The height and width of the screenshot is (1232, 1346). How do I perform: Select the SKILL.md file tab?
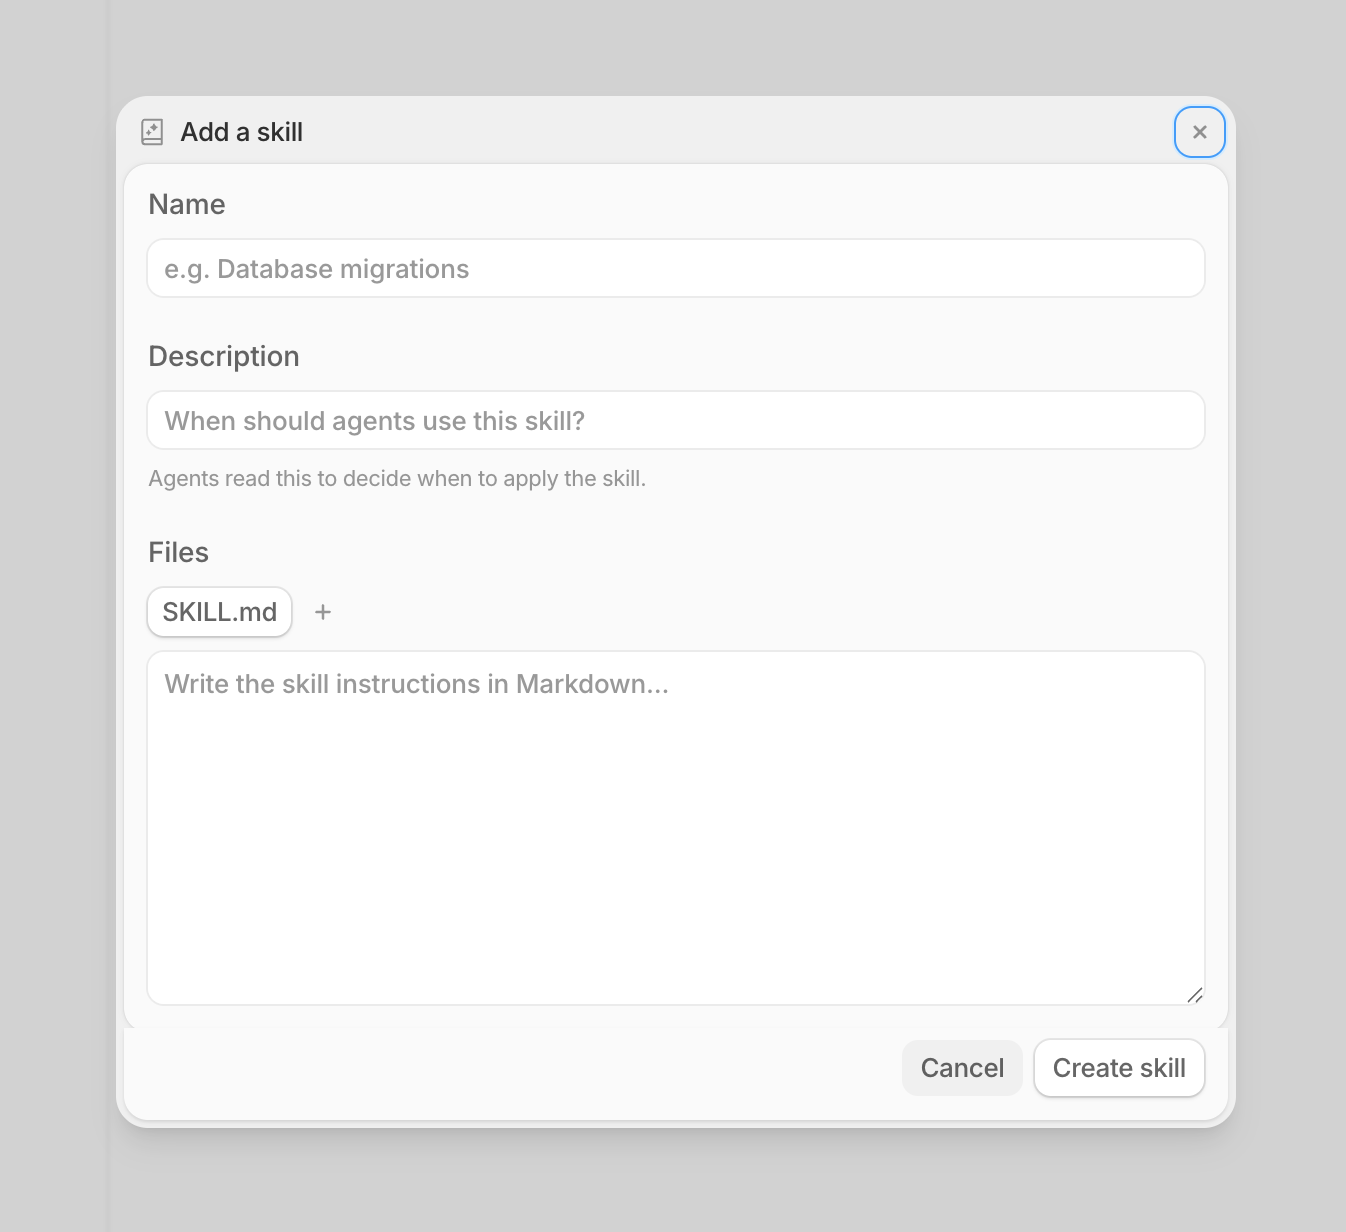[220, 612]
